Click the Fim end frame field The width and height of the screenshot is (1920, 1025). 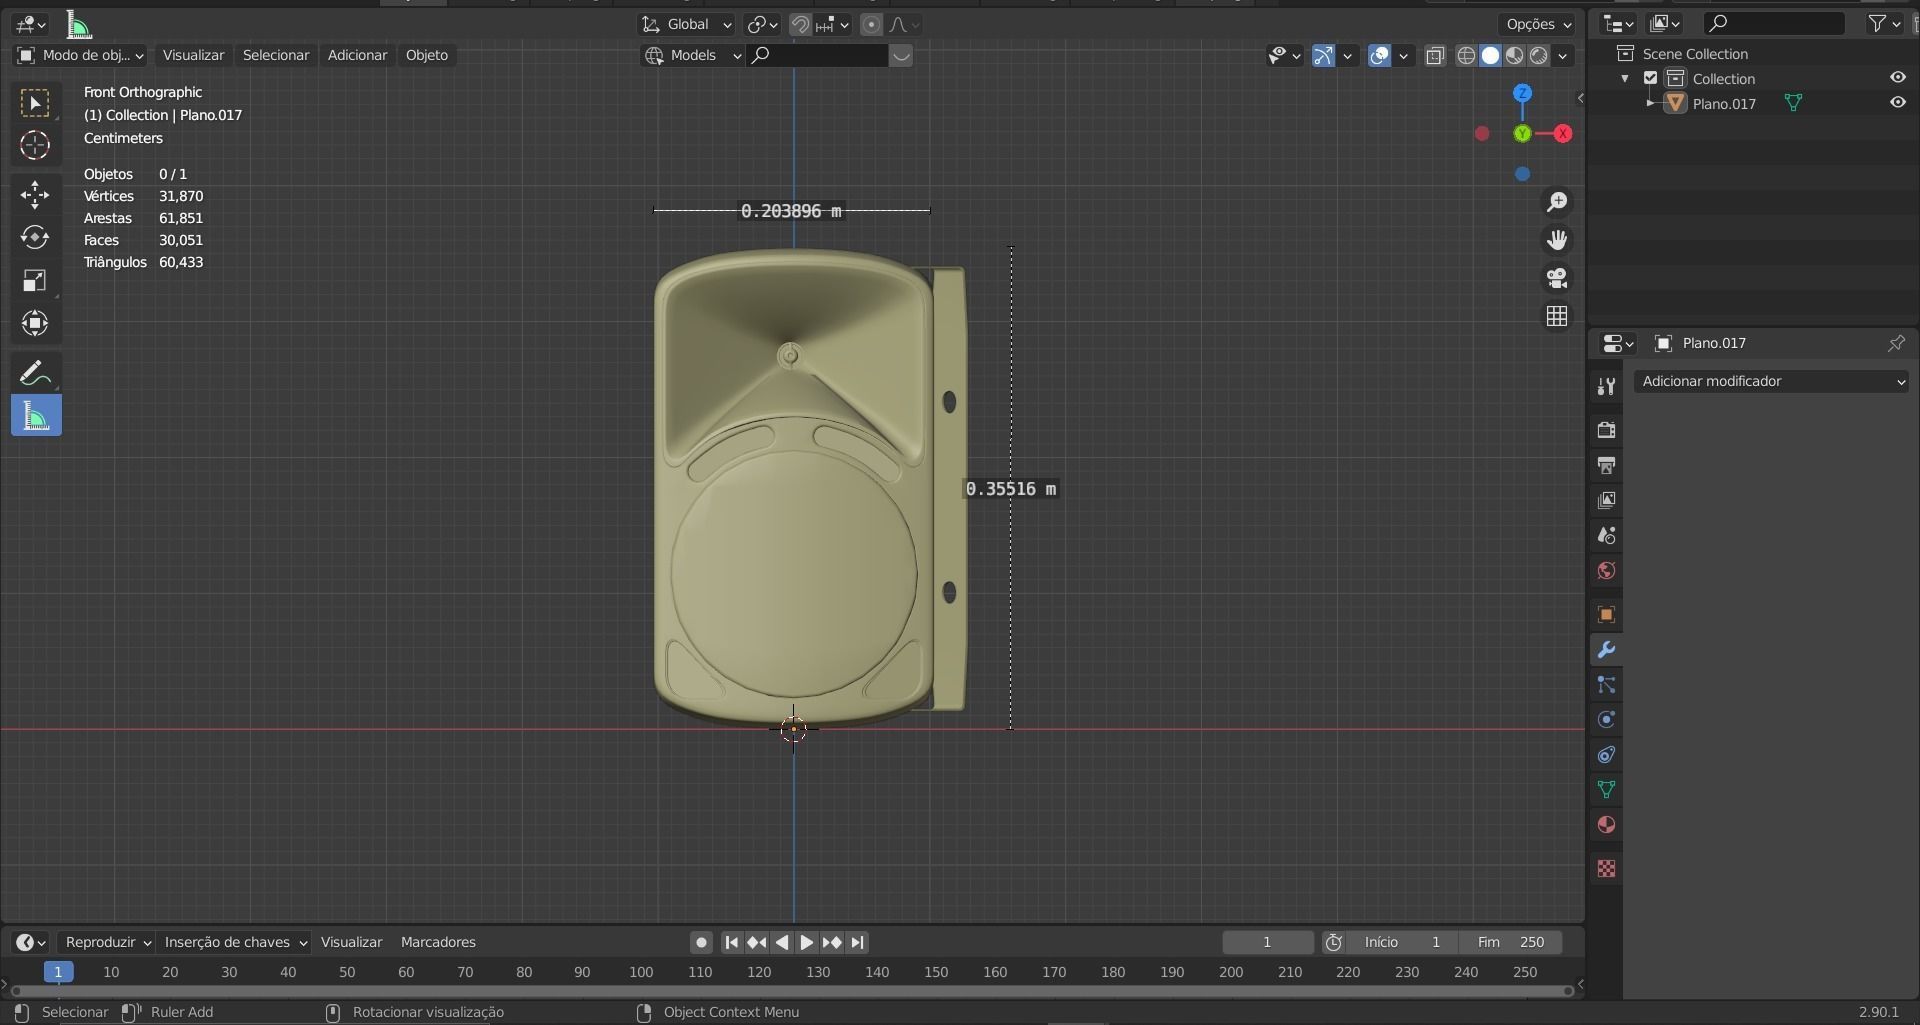click(1511, 942)
